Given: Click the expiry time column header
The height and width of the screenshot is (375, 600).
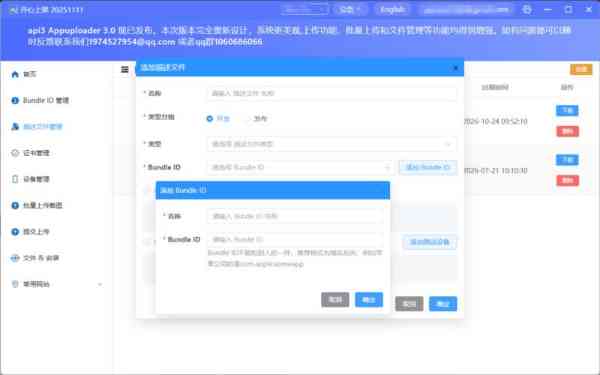Looking at the screenshot, I should 495,88.
